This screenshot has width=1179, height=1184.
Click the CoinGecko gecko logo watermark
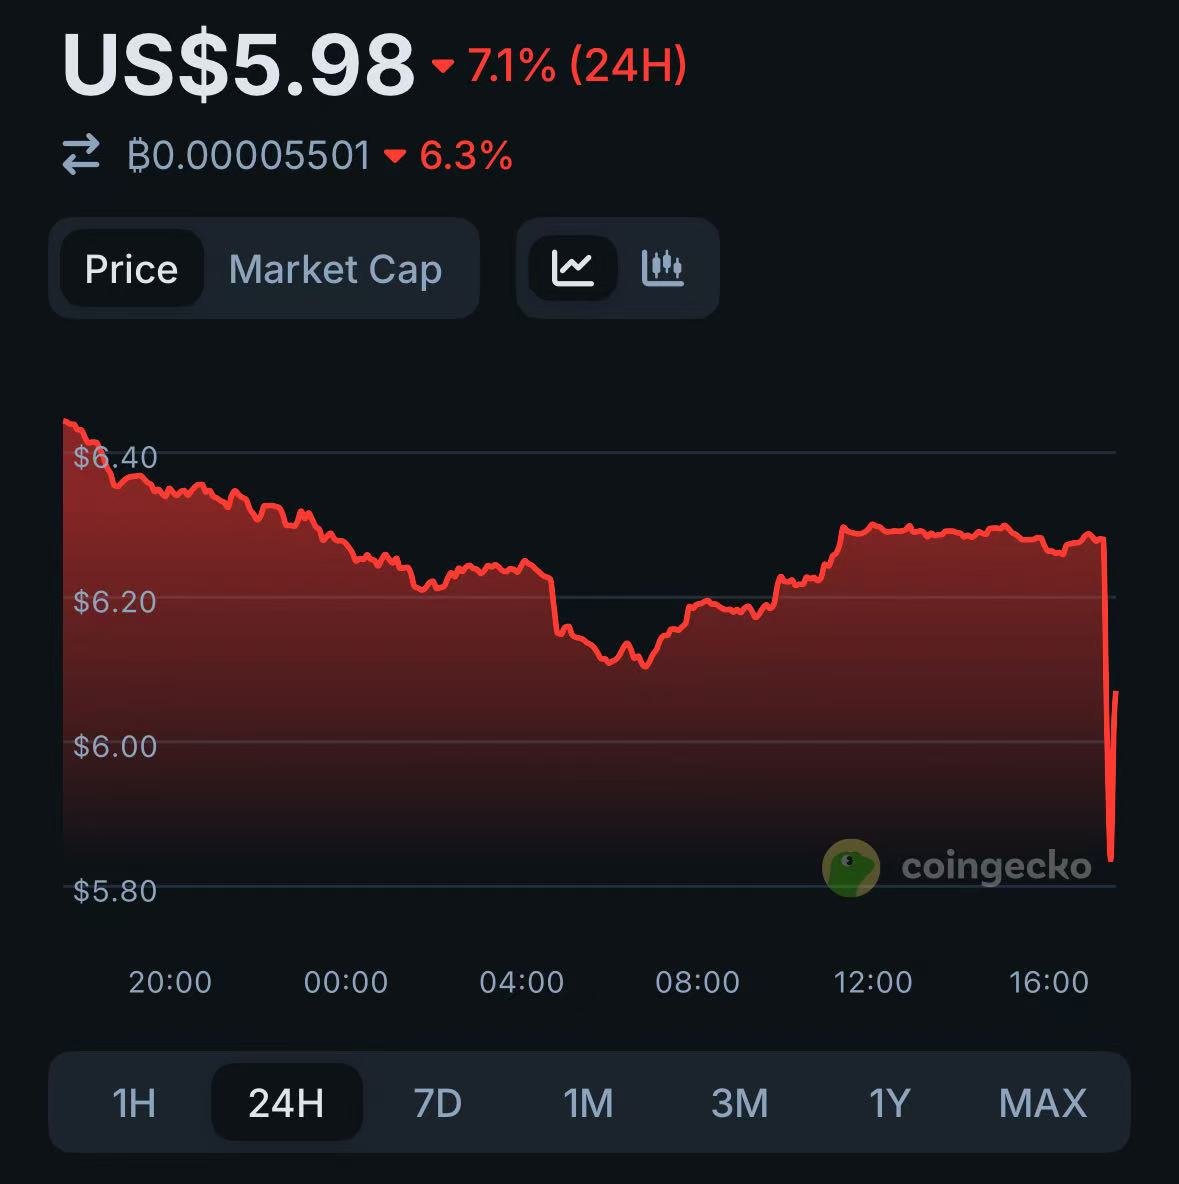click(x=851, y=868)
